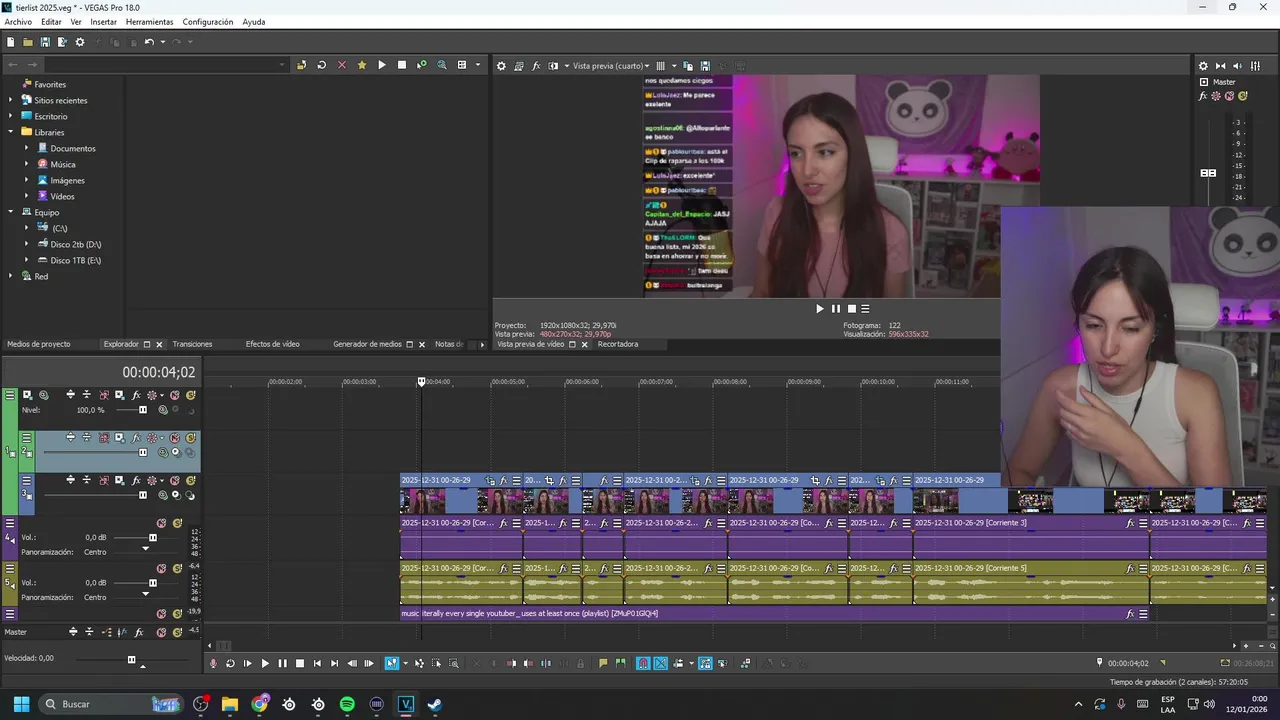Play the video preview window
This screenshot has height=720, width=1280.
coord(820,309)
